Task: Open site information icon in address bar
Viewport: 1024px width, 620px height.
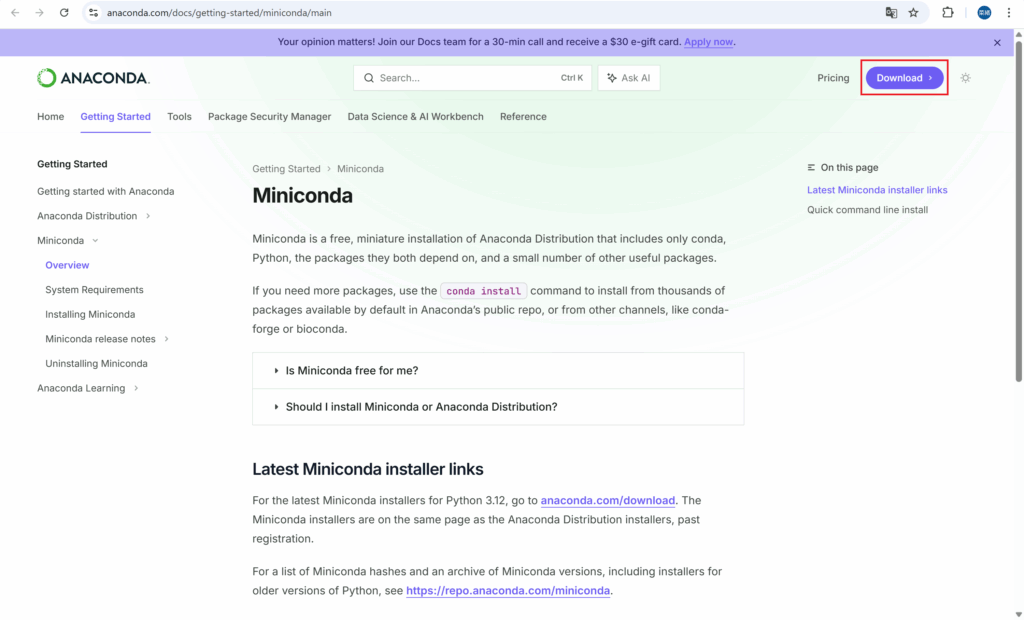Action: (x=93, y=12)
